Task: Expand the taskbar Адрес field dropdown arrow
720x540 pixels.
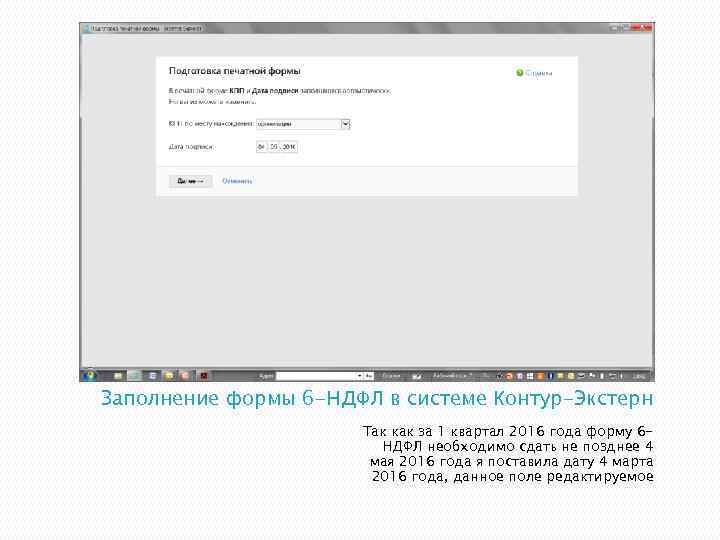Action: tap(360, 376)
